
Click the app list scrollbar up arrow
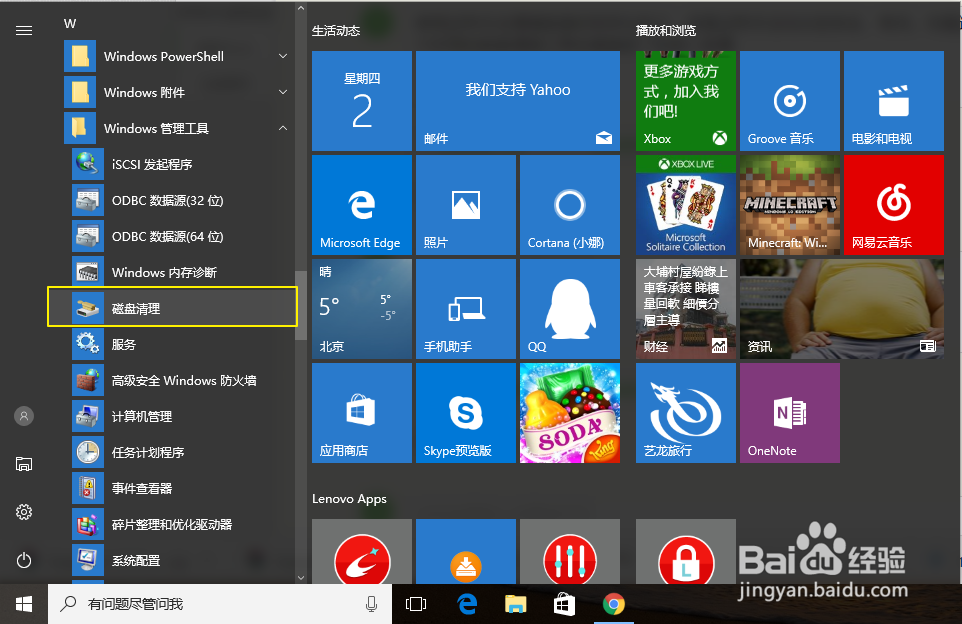301,9
